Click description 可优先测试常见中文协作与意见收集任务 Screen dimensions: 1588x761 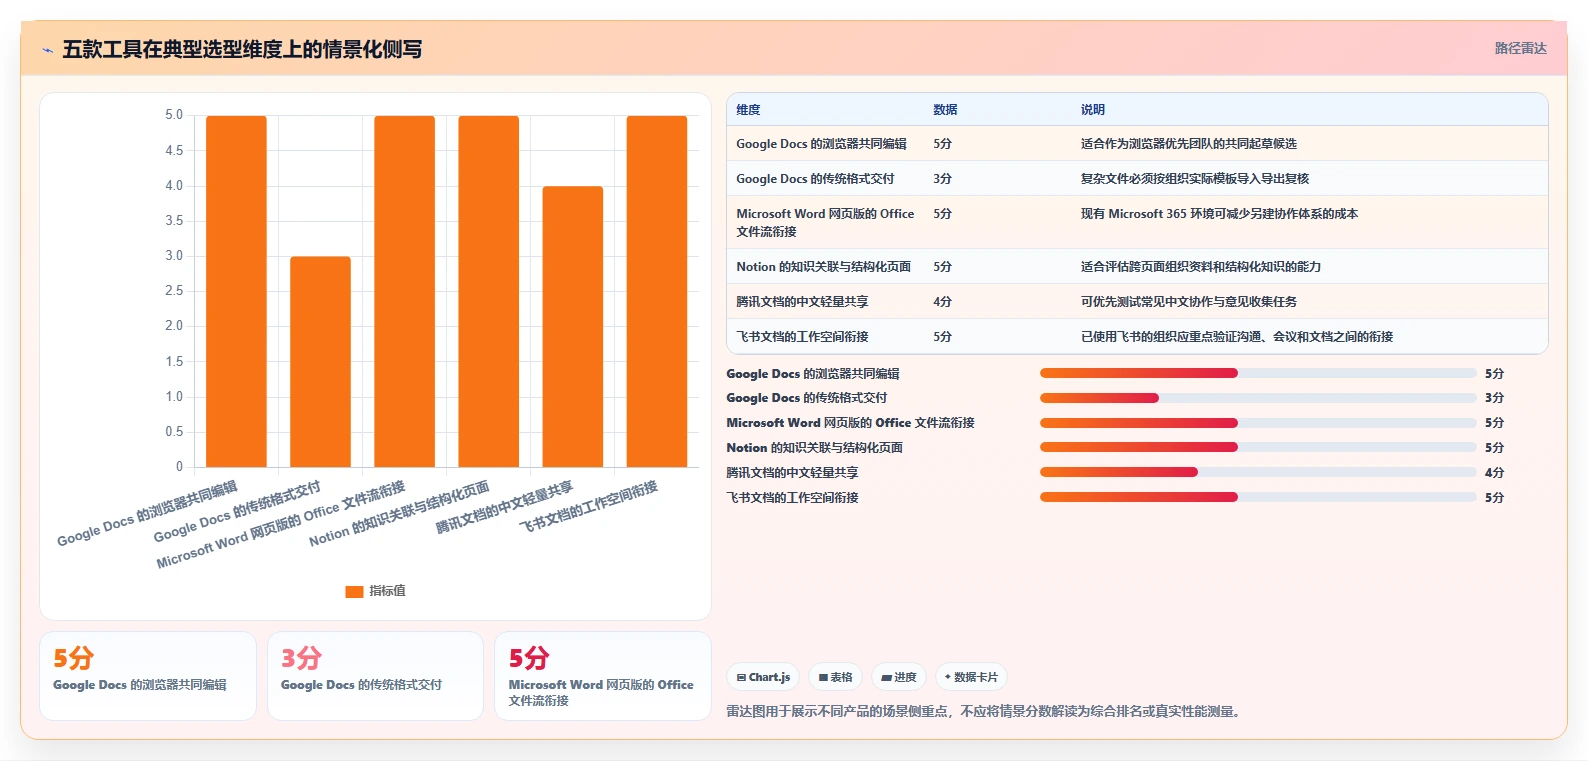pyautogui.click(x=1188, y=302)
